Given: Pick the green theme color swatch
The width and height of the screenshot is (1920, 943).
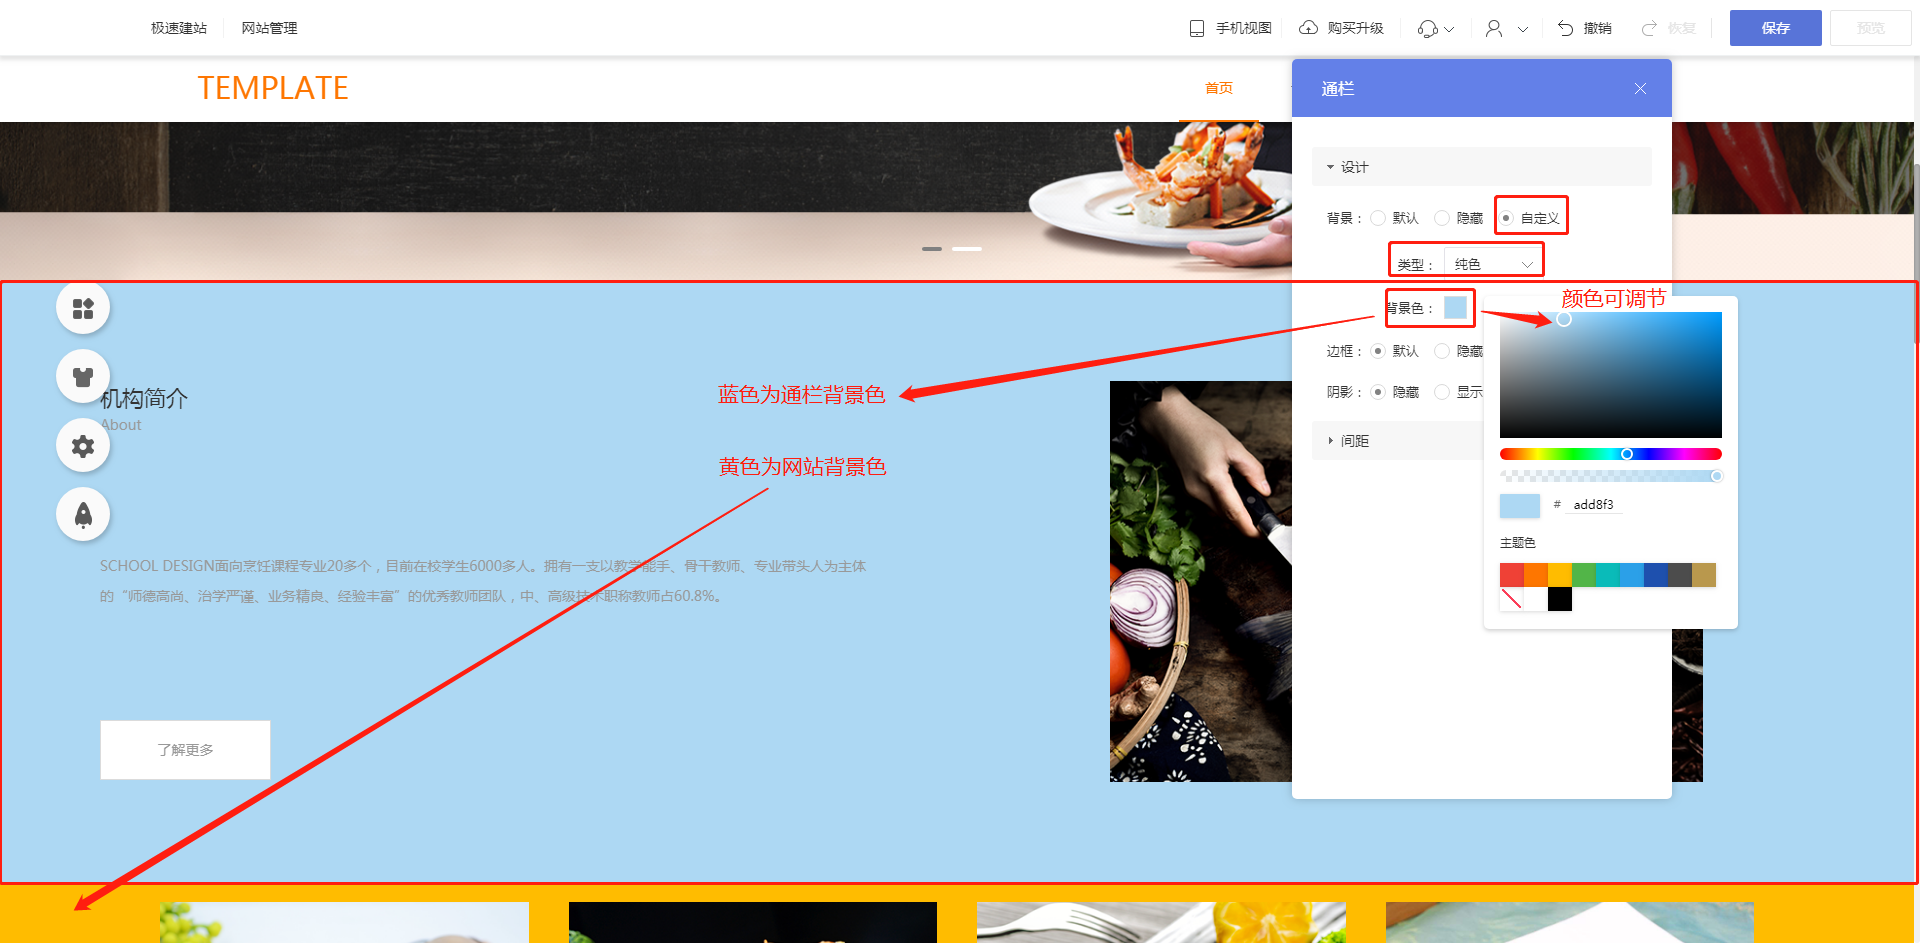Looking at the screenshot, I should pyautogui.click(x=1584, y=575).
